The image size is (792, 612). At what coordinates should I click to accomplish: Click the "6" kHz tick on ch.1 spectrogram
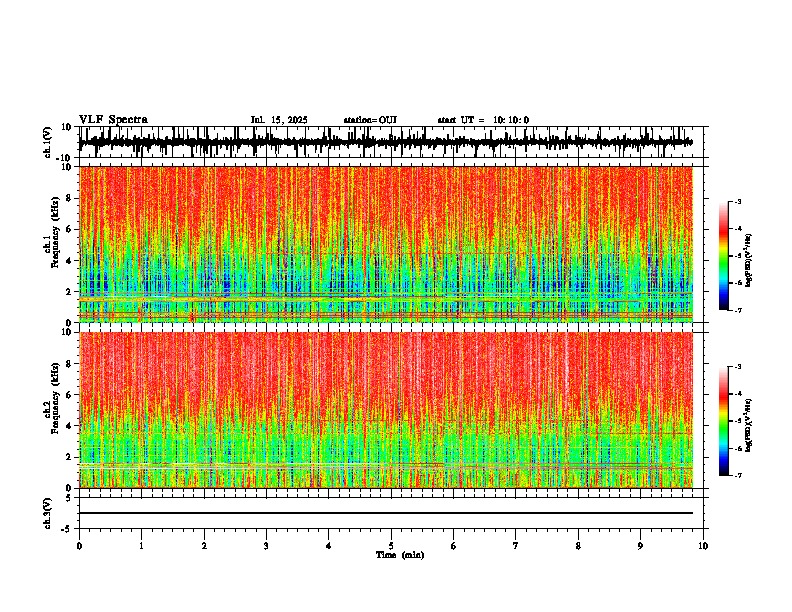coord(70,229)
